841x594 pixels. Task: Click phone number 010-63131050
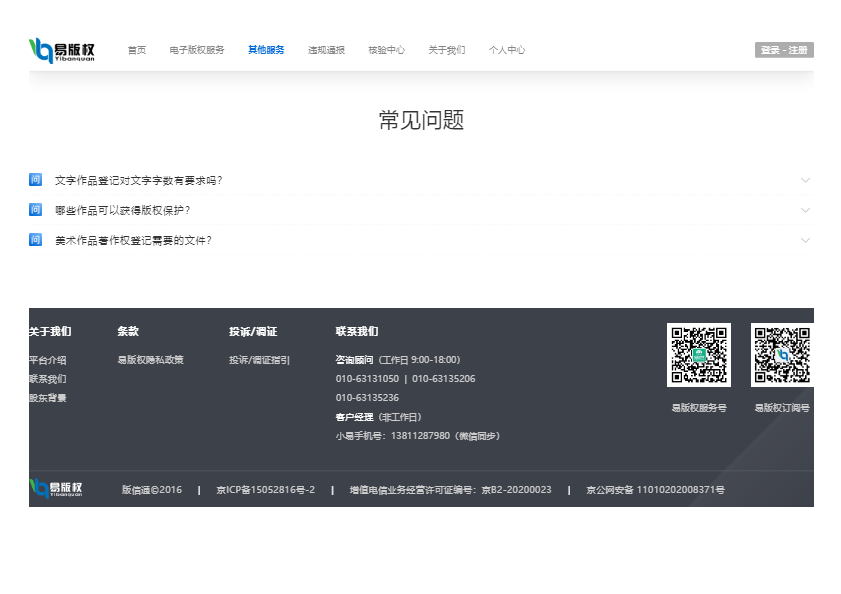point(367,379)
